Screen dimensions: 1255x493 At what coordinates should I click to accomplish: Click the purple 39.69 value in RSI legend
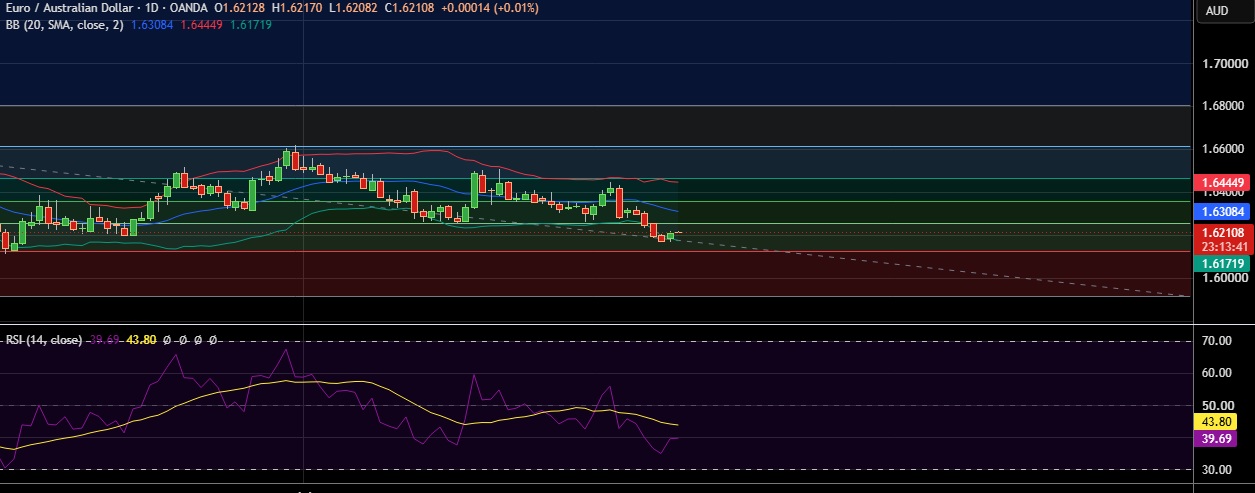tap(105, 340)
